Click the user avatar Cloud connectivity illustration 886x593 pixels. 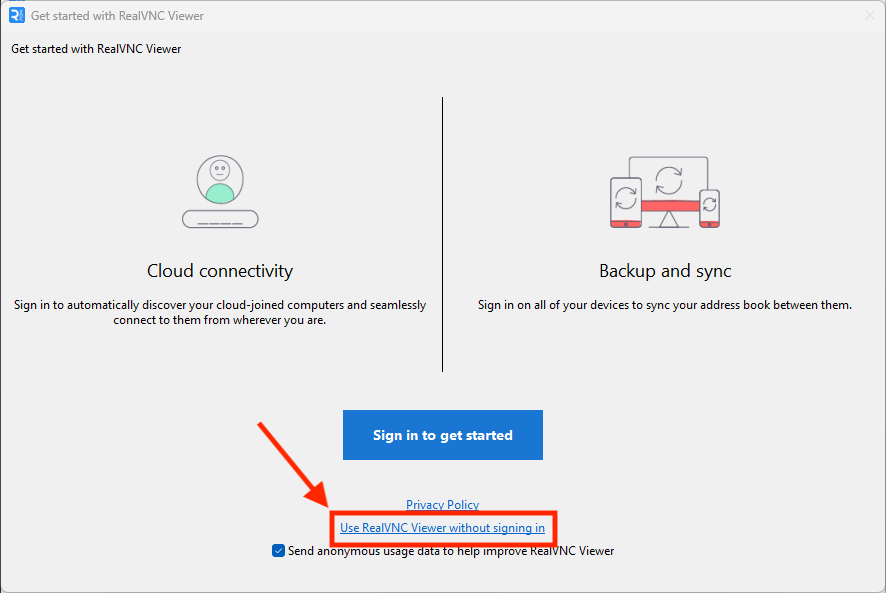tap(220, 180)
